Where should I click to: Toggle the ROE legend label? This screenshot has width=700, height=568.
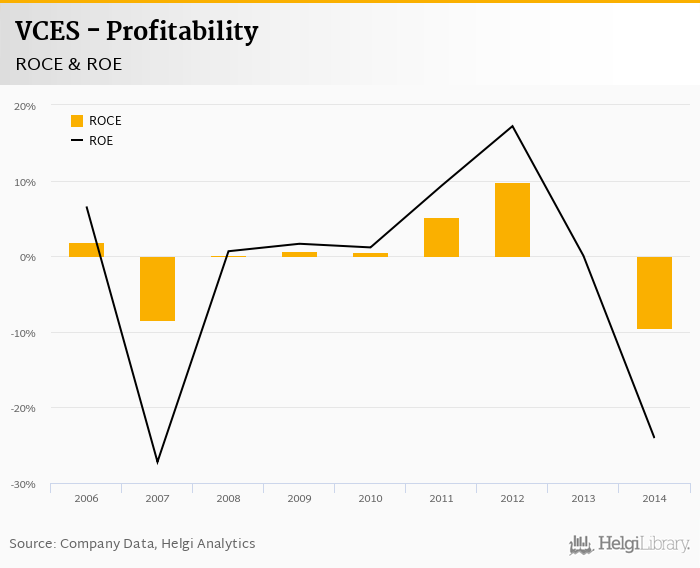101,141
